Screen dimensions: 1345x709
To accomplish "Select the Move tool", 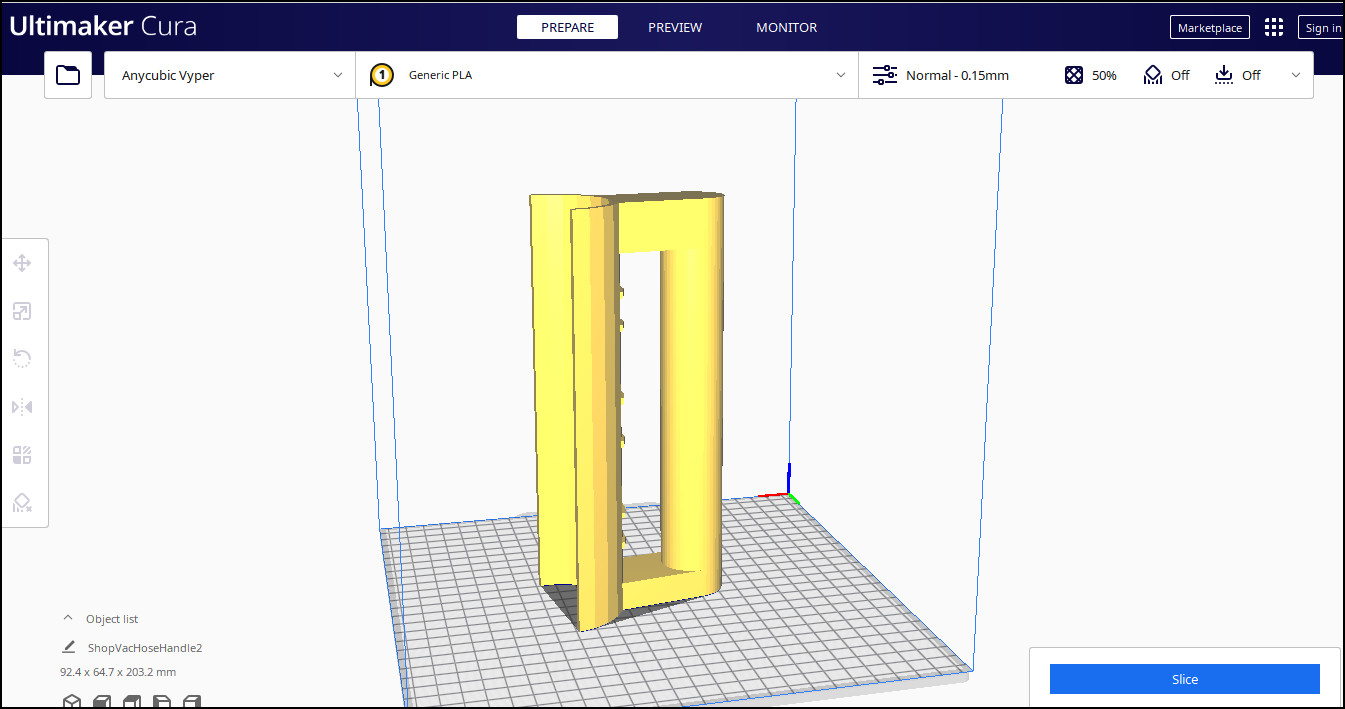I will pyautogui.click(x=22, y=263).
